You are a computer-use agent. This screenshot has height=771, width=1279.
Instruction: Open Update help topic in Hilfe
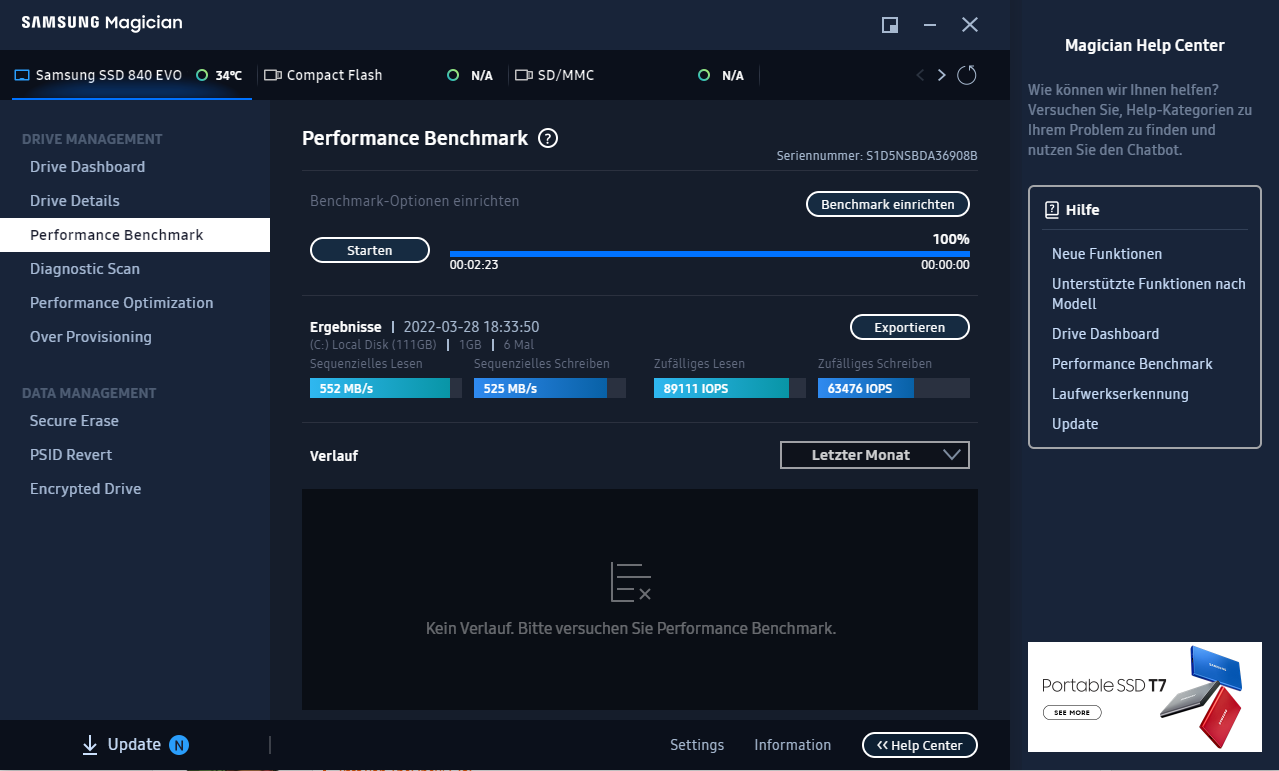pyautogui.click(x=1075, y=424)
